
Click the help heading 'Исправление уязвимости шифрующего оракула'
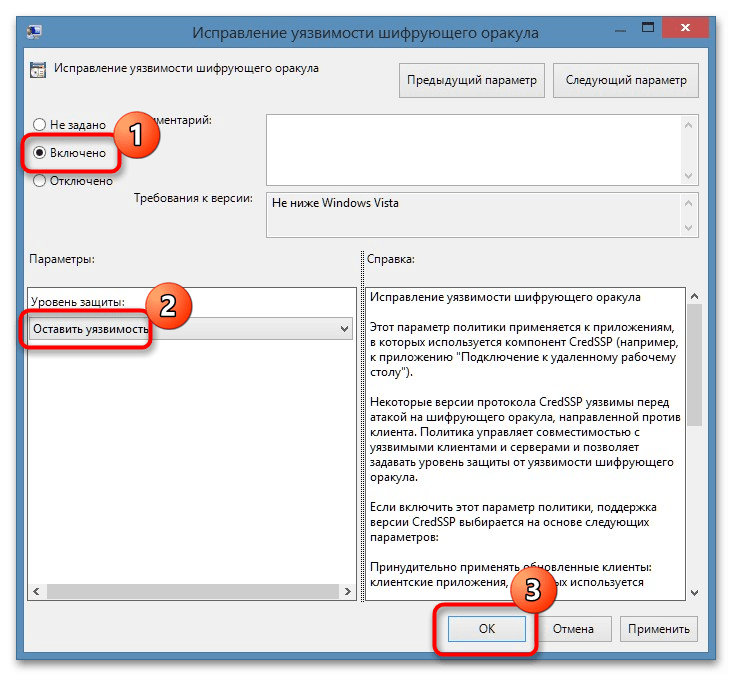(x=505, y=297)
